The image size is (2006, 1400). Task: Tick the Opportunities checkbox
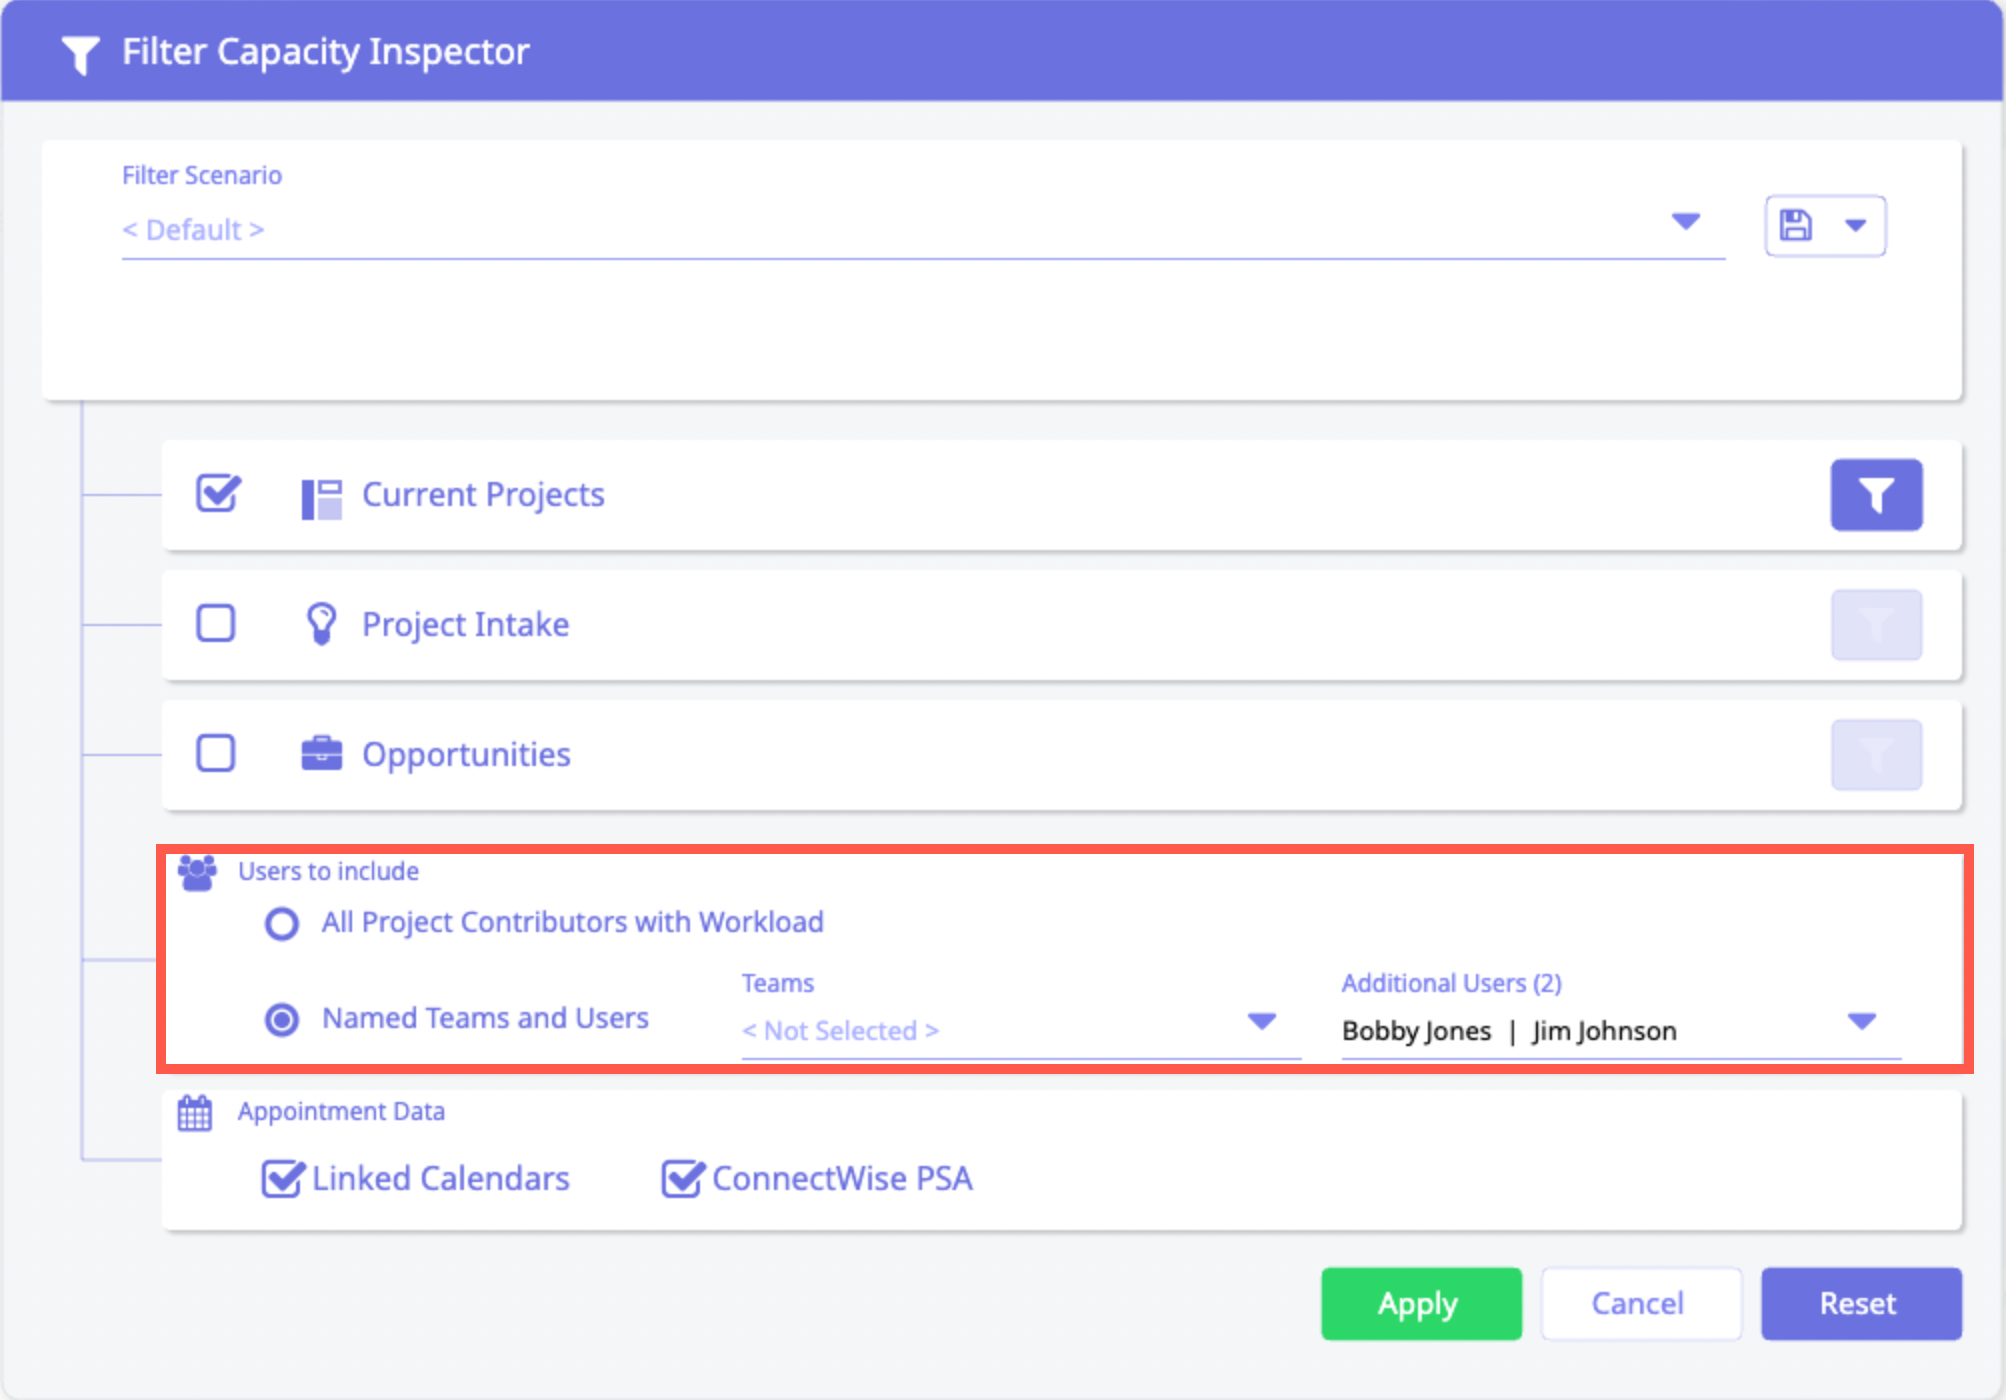[216, 753]
